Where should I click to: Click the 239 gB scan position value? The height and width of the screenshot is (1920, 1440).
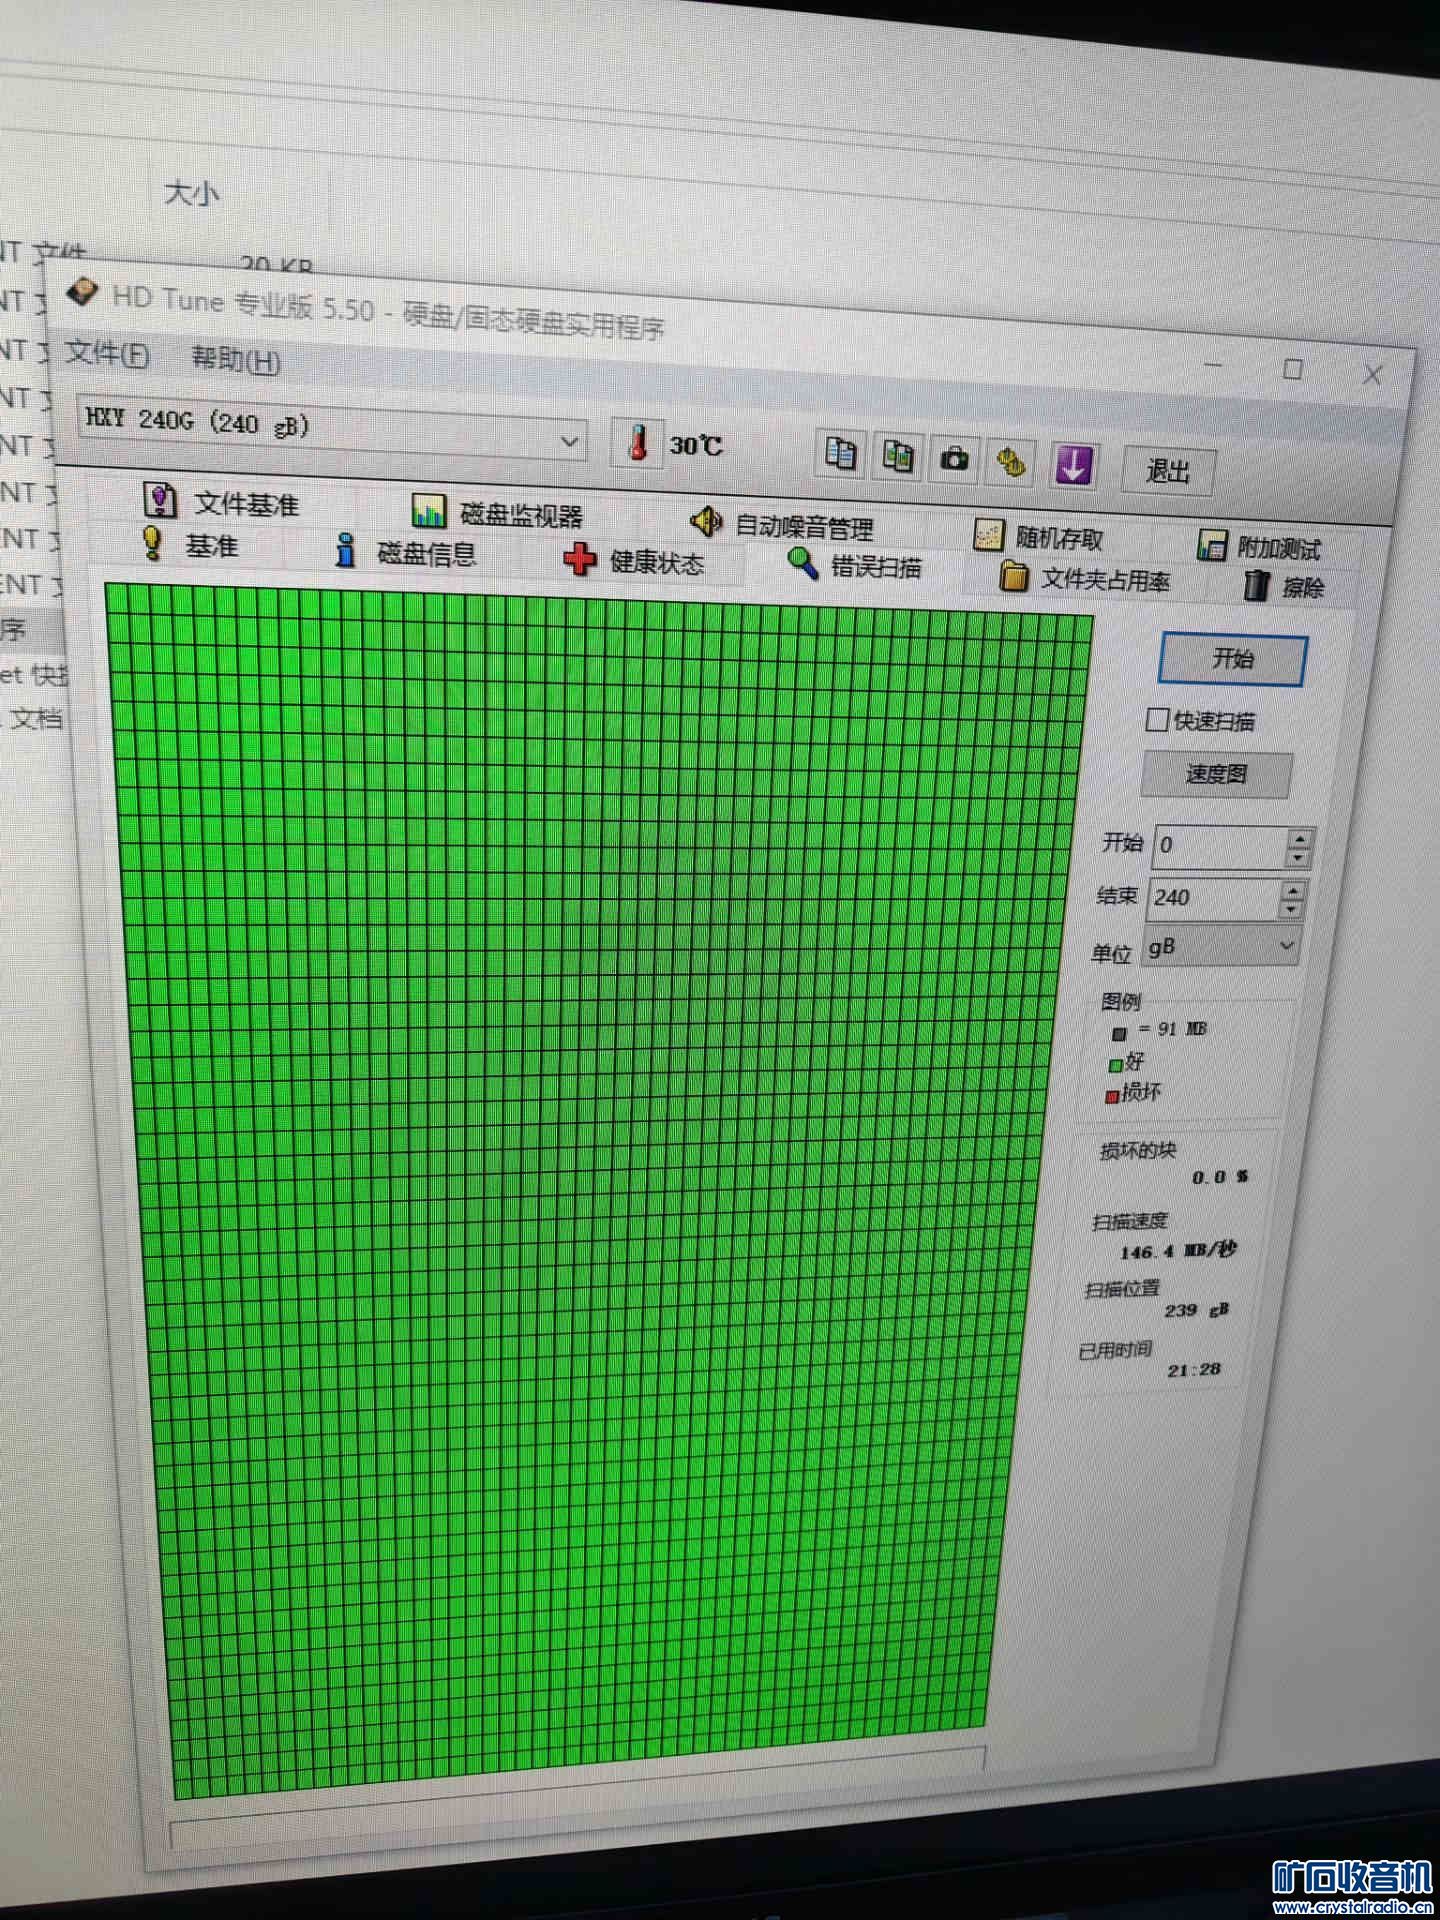tap(1196, 1310)
